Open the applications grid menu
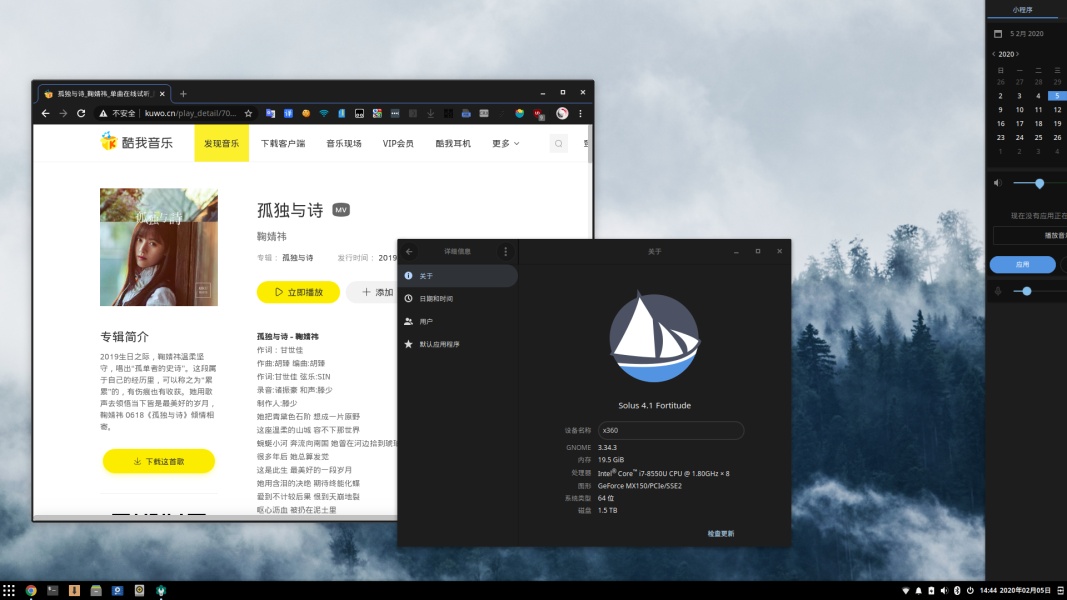The width and height of the screenshot is (1067, 600). pyautogui.click(x=9, y=590)
